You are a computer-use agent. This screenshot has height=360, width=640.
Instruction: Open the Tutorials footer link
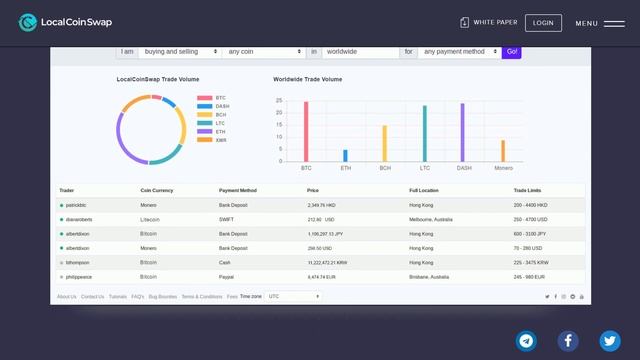(x=118, y=297)
